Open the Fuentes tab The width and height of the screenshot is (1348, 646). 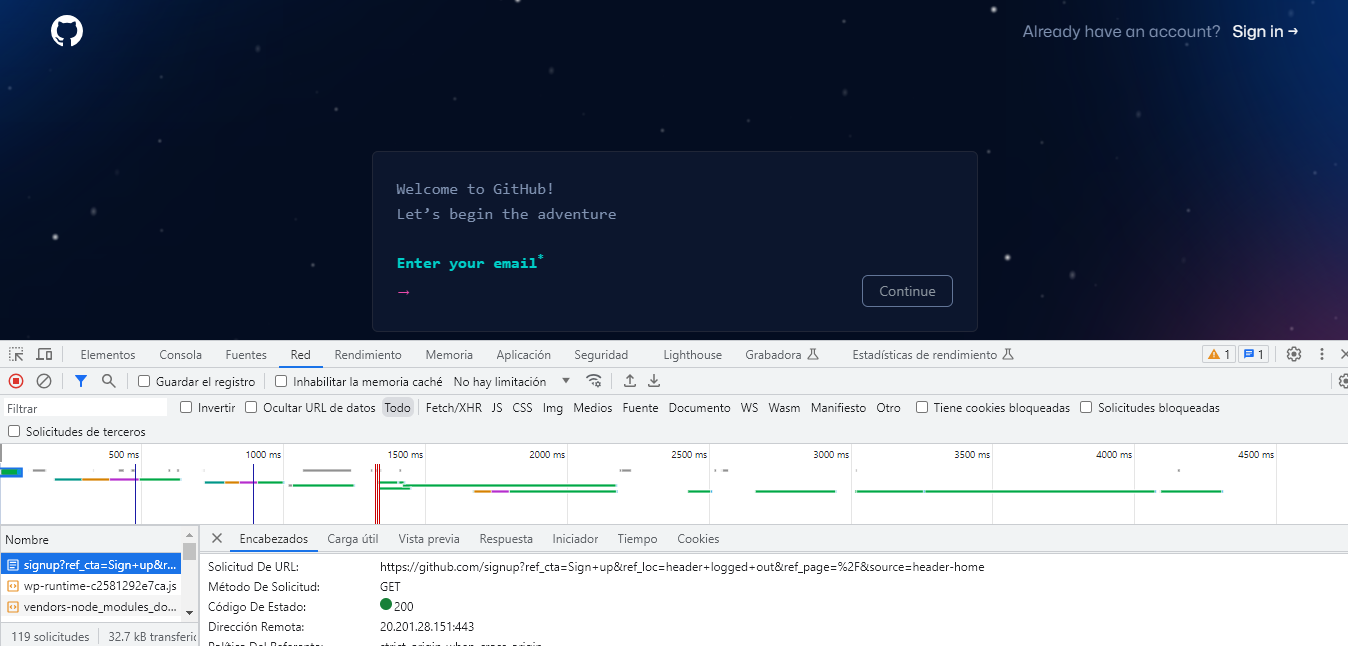click(246, 354)
